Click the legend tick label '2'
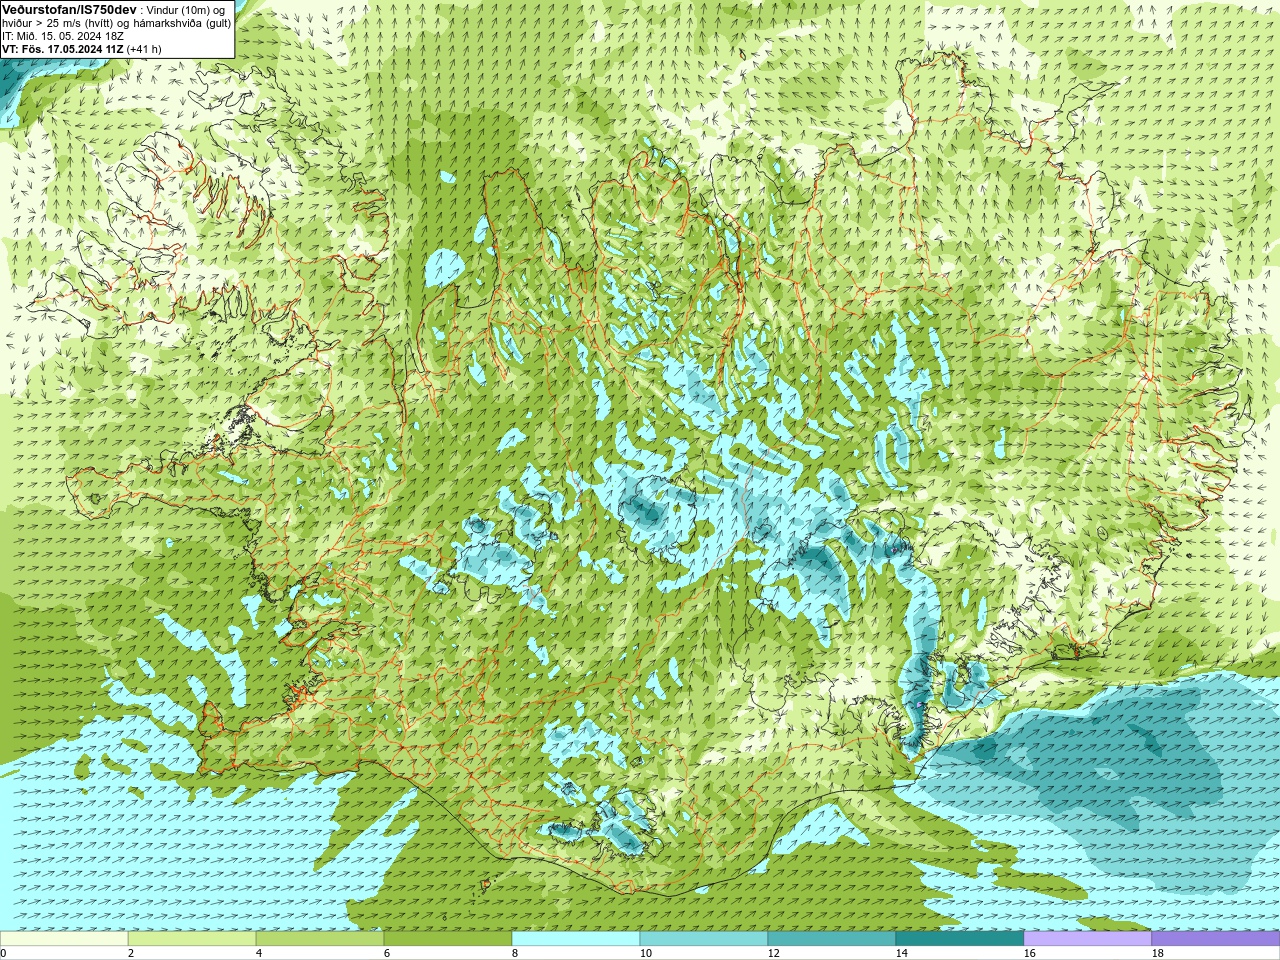The width and height of the screenshot is (1280, 960). point(131,953)
